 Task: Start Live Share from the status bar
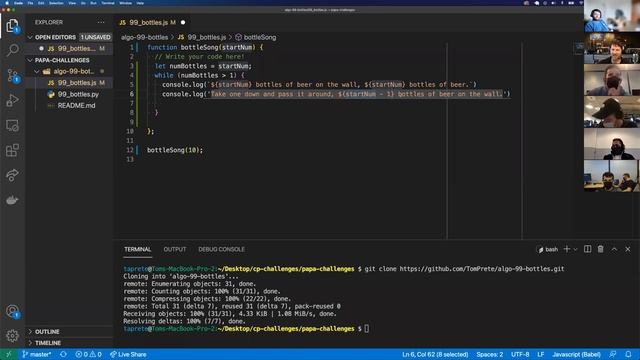click(x=128, y=354)
